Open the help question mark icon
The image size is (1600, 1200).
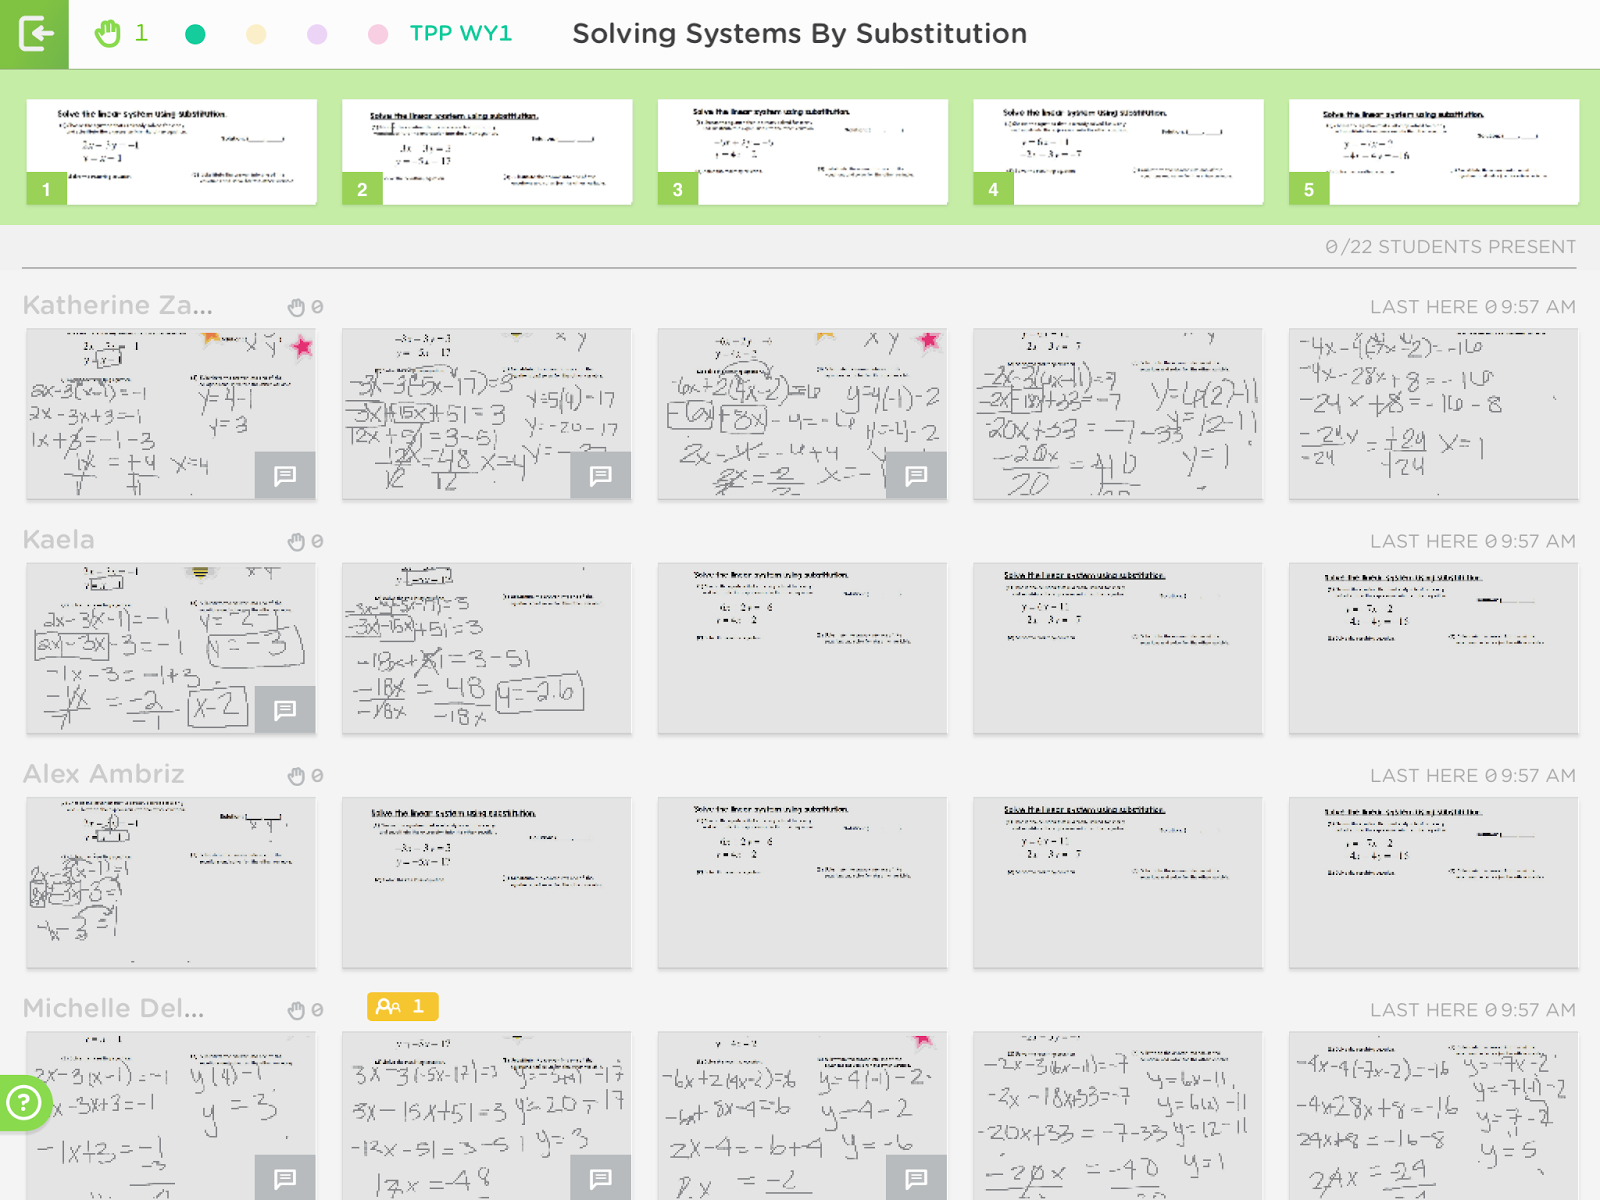point(24,1103)
